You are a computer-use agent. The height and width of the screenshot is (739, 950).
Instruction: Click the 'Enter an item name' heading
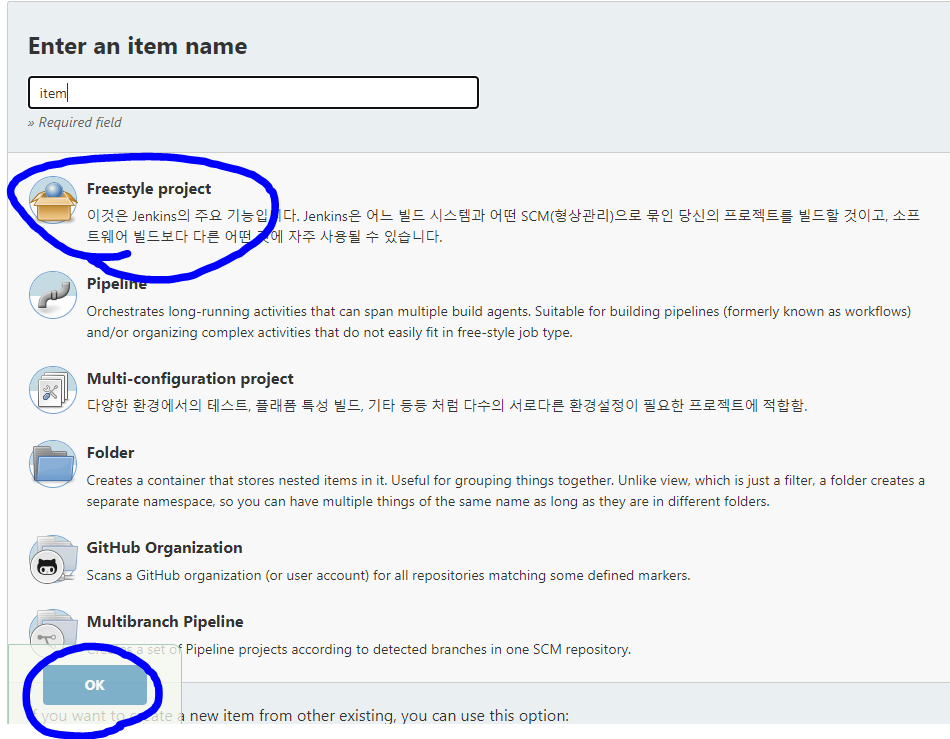[138, 46]
